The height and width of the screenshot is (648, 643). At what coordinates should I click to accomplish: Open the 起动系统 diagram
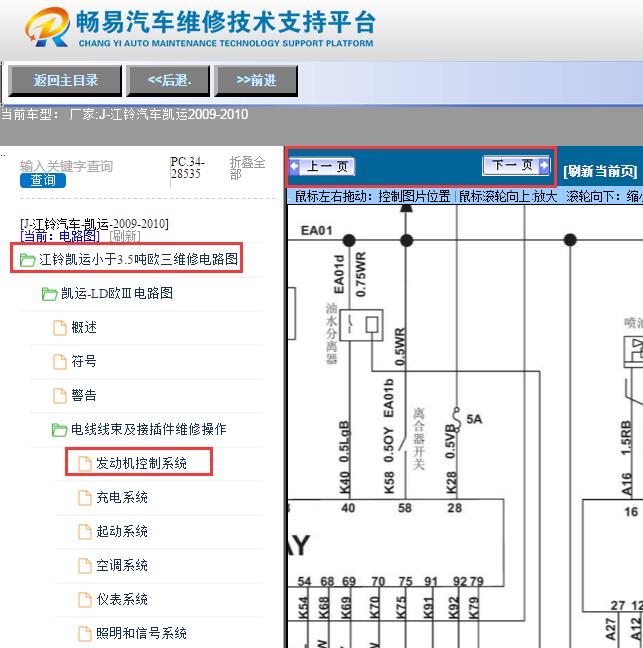point(122,531)
